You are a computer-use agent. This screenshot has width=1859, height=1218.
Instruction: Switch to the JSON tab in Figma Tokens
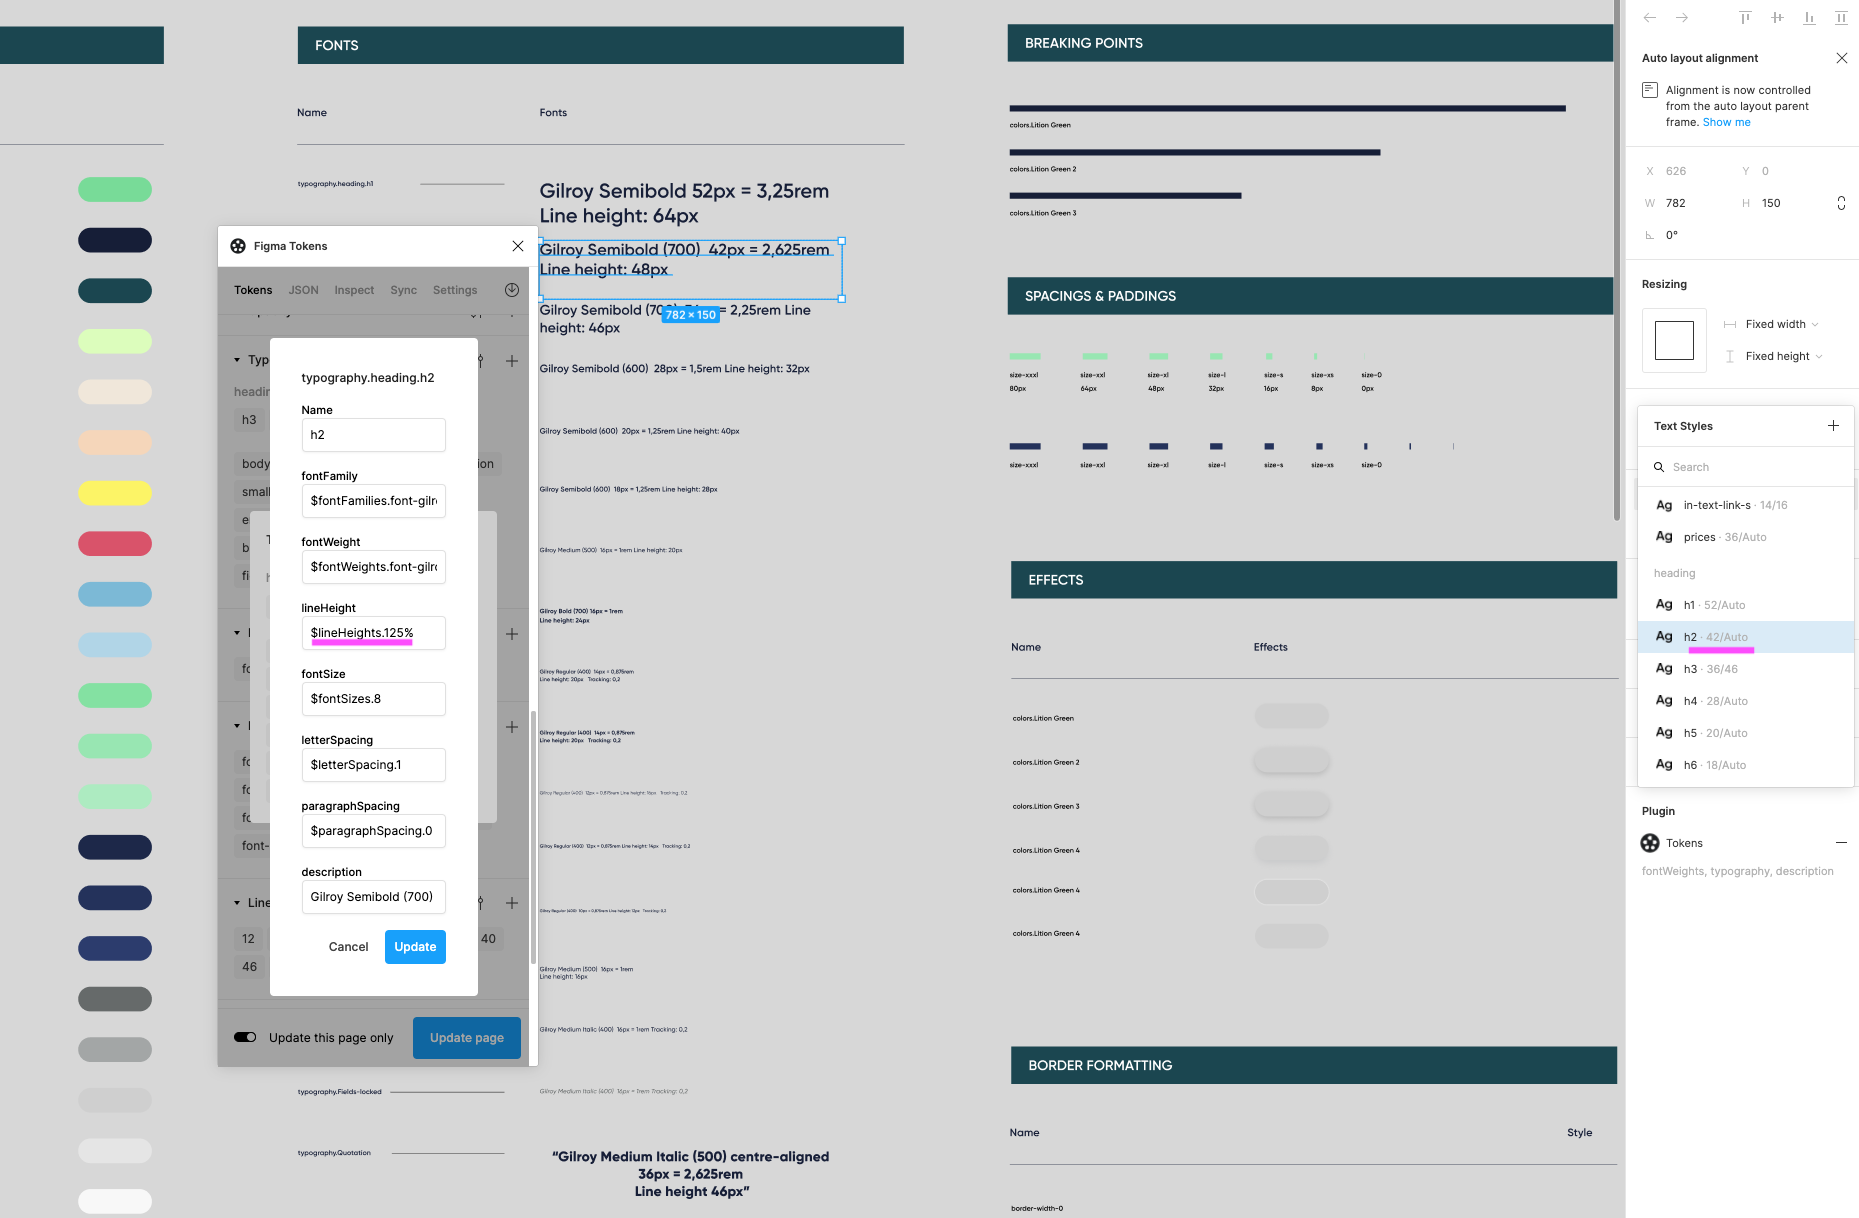[303, 289]
